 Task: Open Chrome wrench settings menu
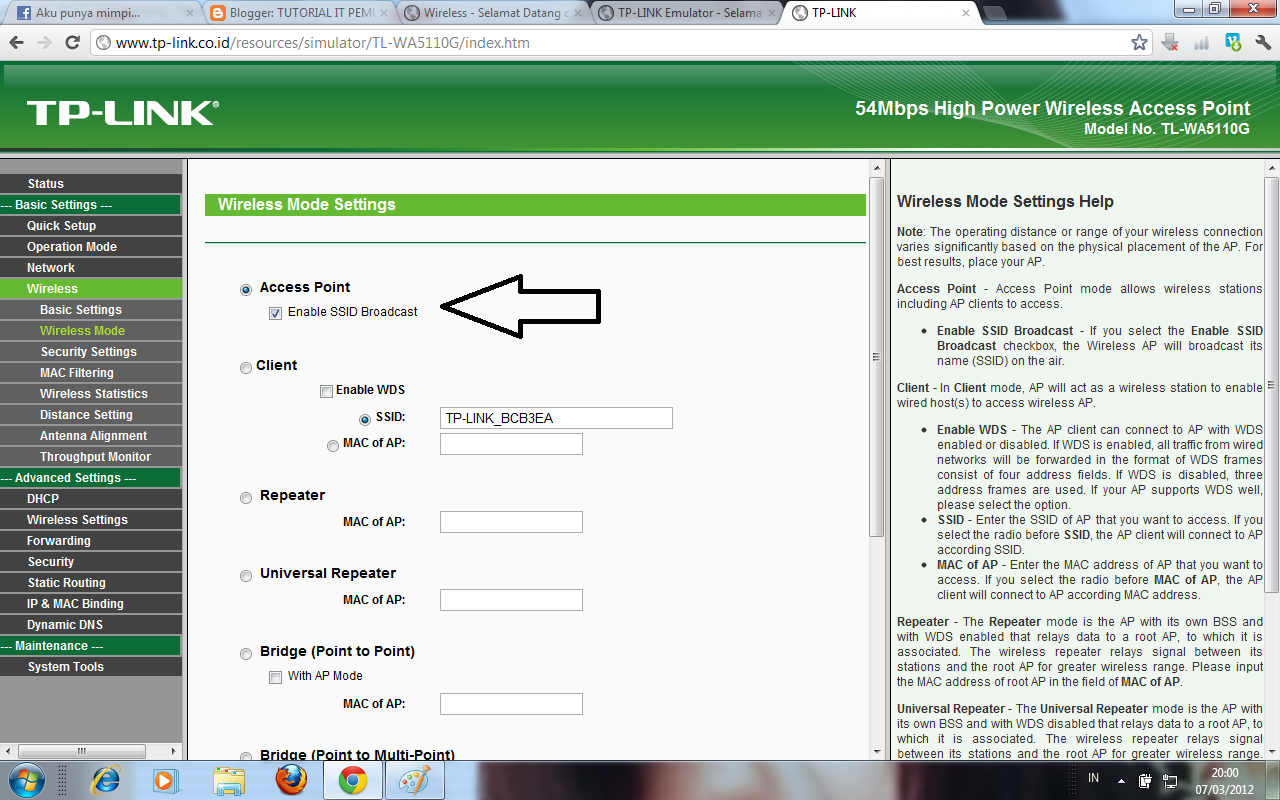click(x=1262, y=43)
